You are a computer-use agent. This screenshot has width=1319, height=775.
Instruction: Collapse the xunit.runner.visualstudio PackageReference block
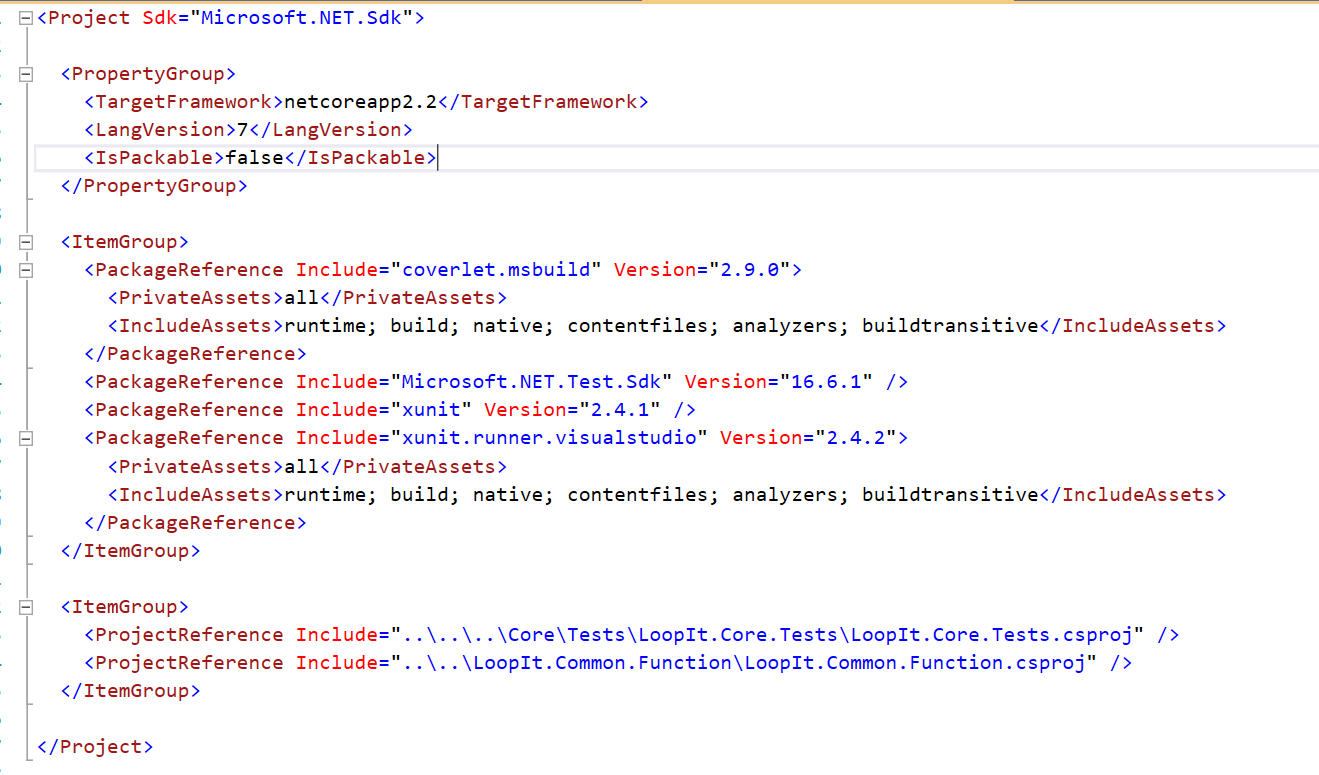(25, 437)
